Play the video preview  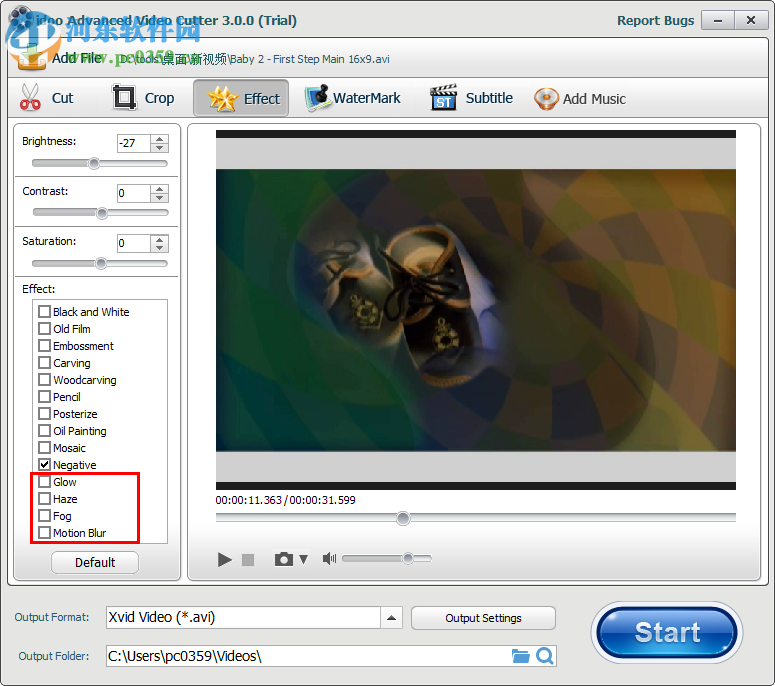coord(224,559)
